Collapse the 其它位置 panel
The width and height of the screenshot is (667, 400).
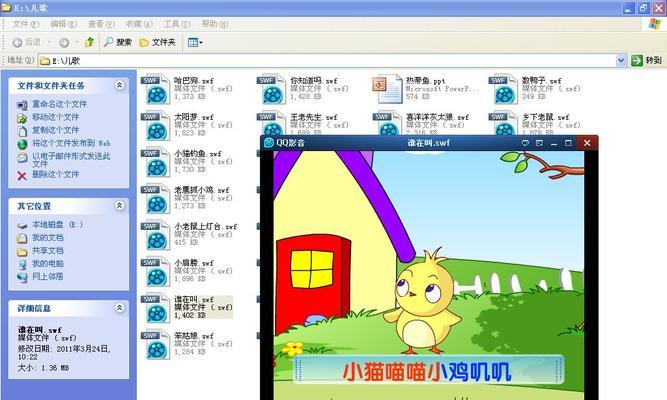(120, 206)
